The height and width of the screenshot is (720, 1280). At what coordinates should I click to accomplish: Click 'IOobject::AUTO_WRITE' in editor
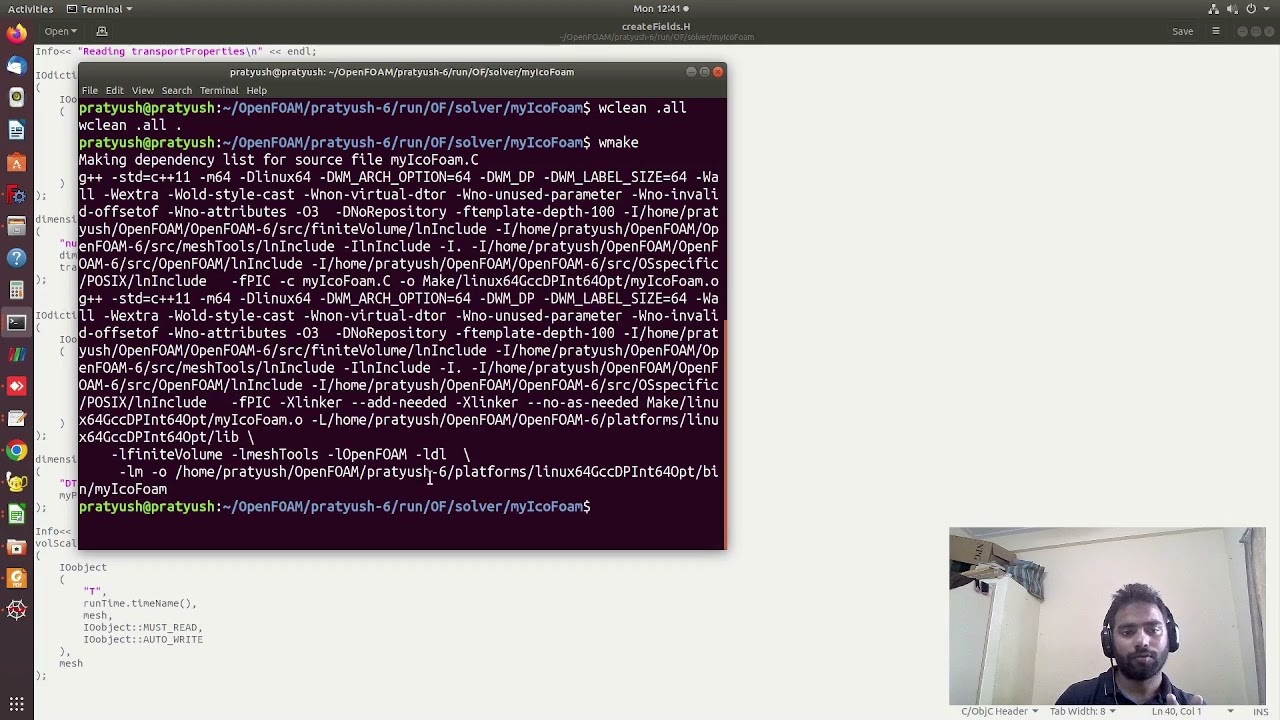(143, 640)
